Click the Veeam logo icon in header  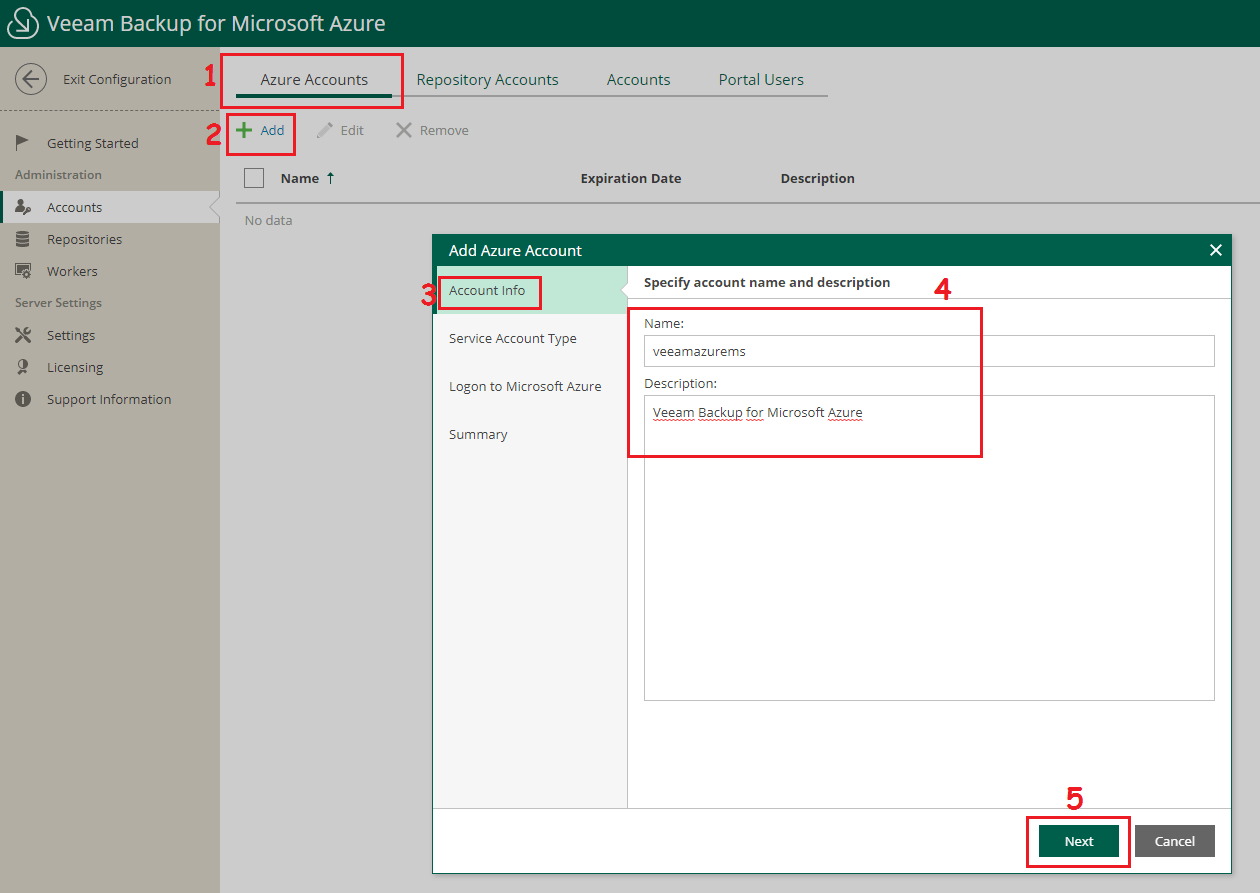(x=22, y=23)
